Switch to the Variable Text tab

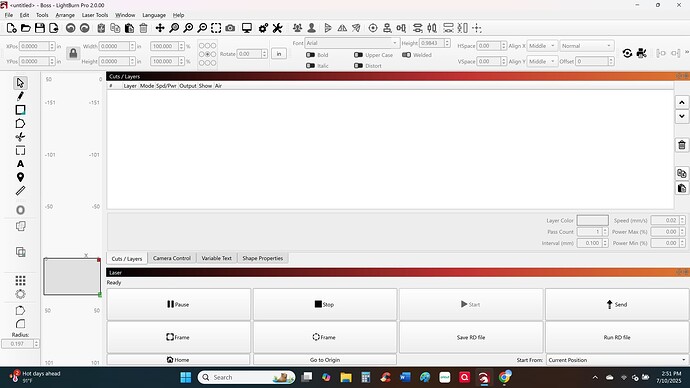[217, 258]
